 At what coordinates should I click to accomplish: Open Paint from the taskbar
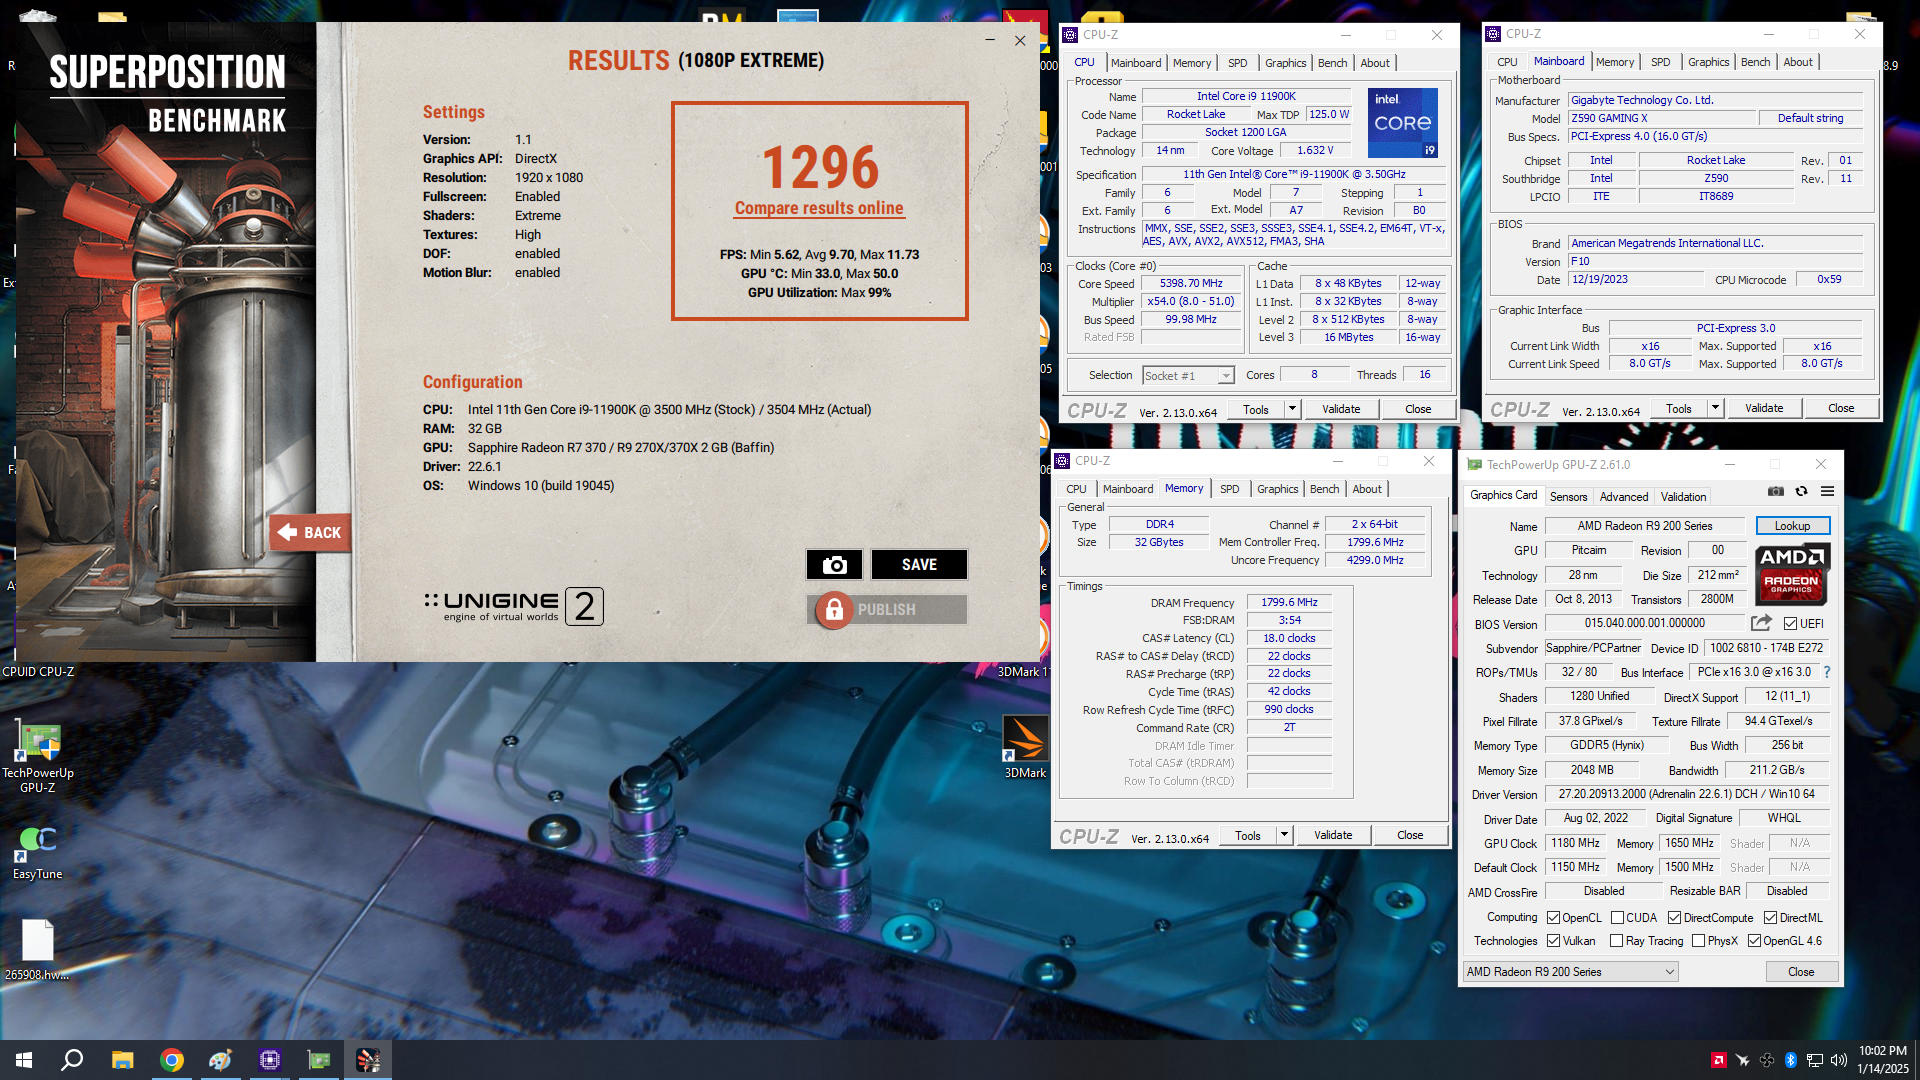[220, 1060]
